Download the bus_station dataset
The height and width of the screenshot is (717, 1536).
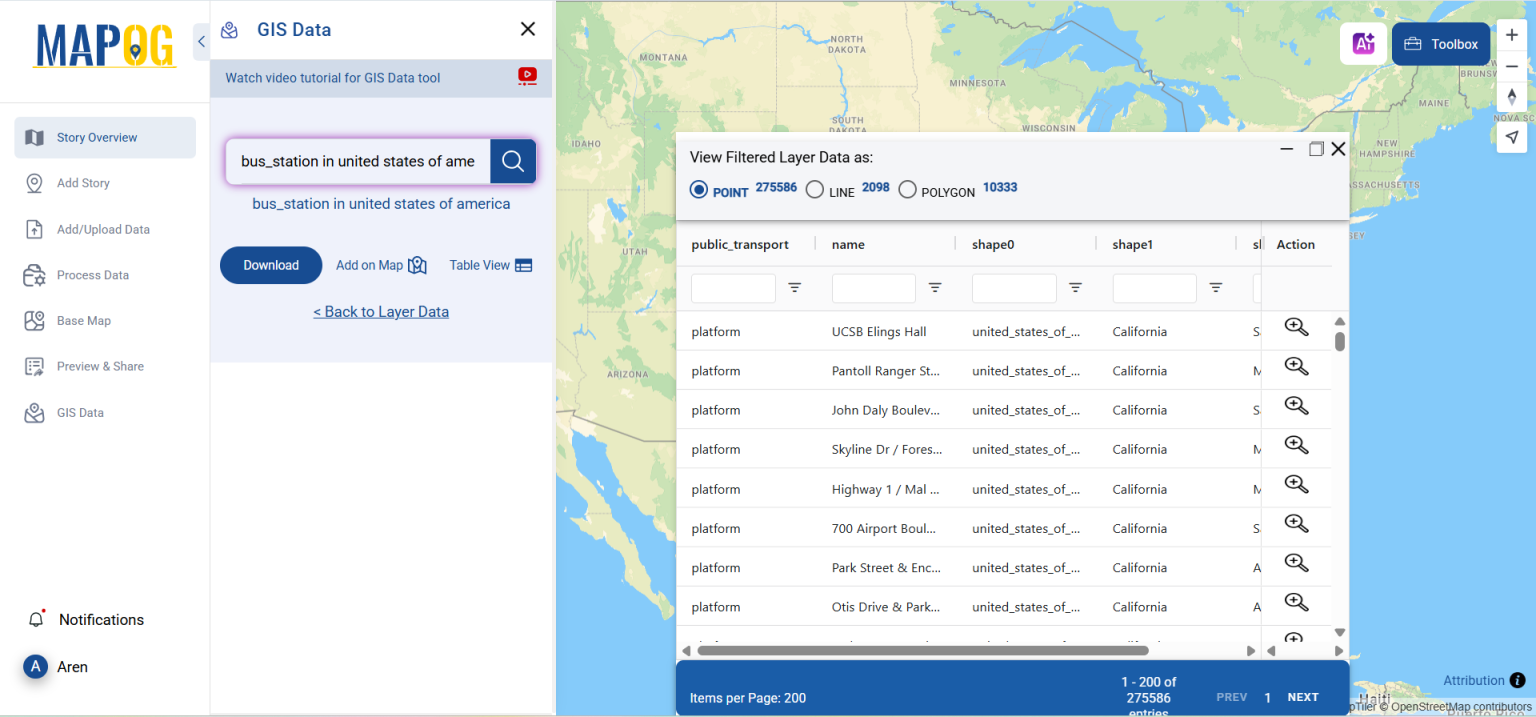point(270,265)
